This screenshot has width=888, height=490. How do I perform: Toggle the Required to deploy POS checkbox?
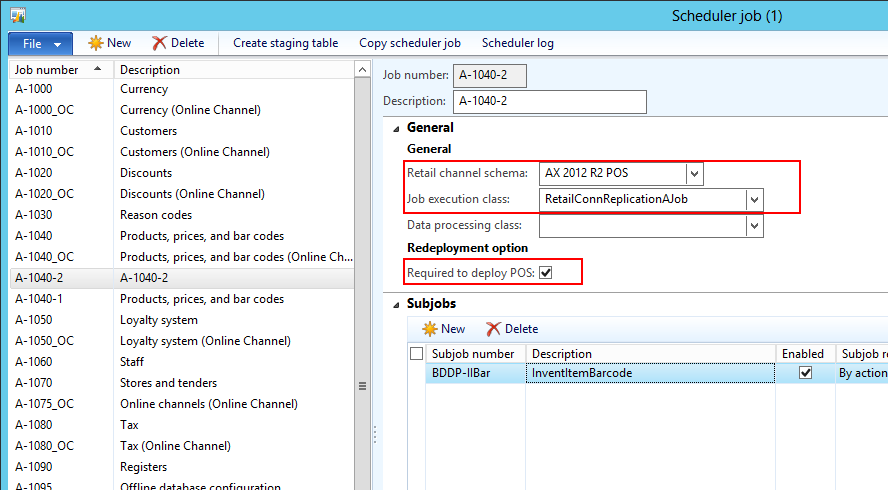point(545,272)
